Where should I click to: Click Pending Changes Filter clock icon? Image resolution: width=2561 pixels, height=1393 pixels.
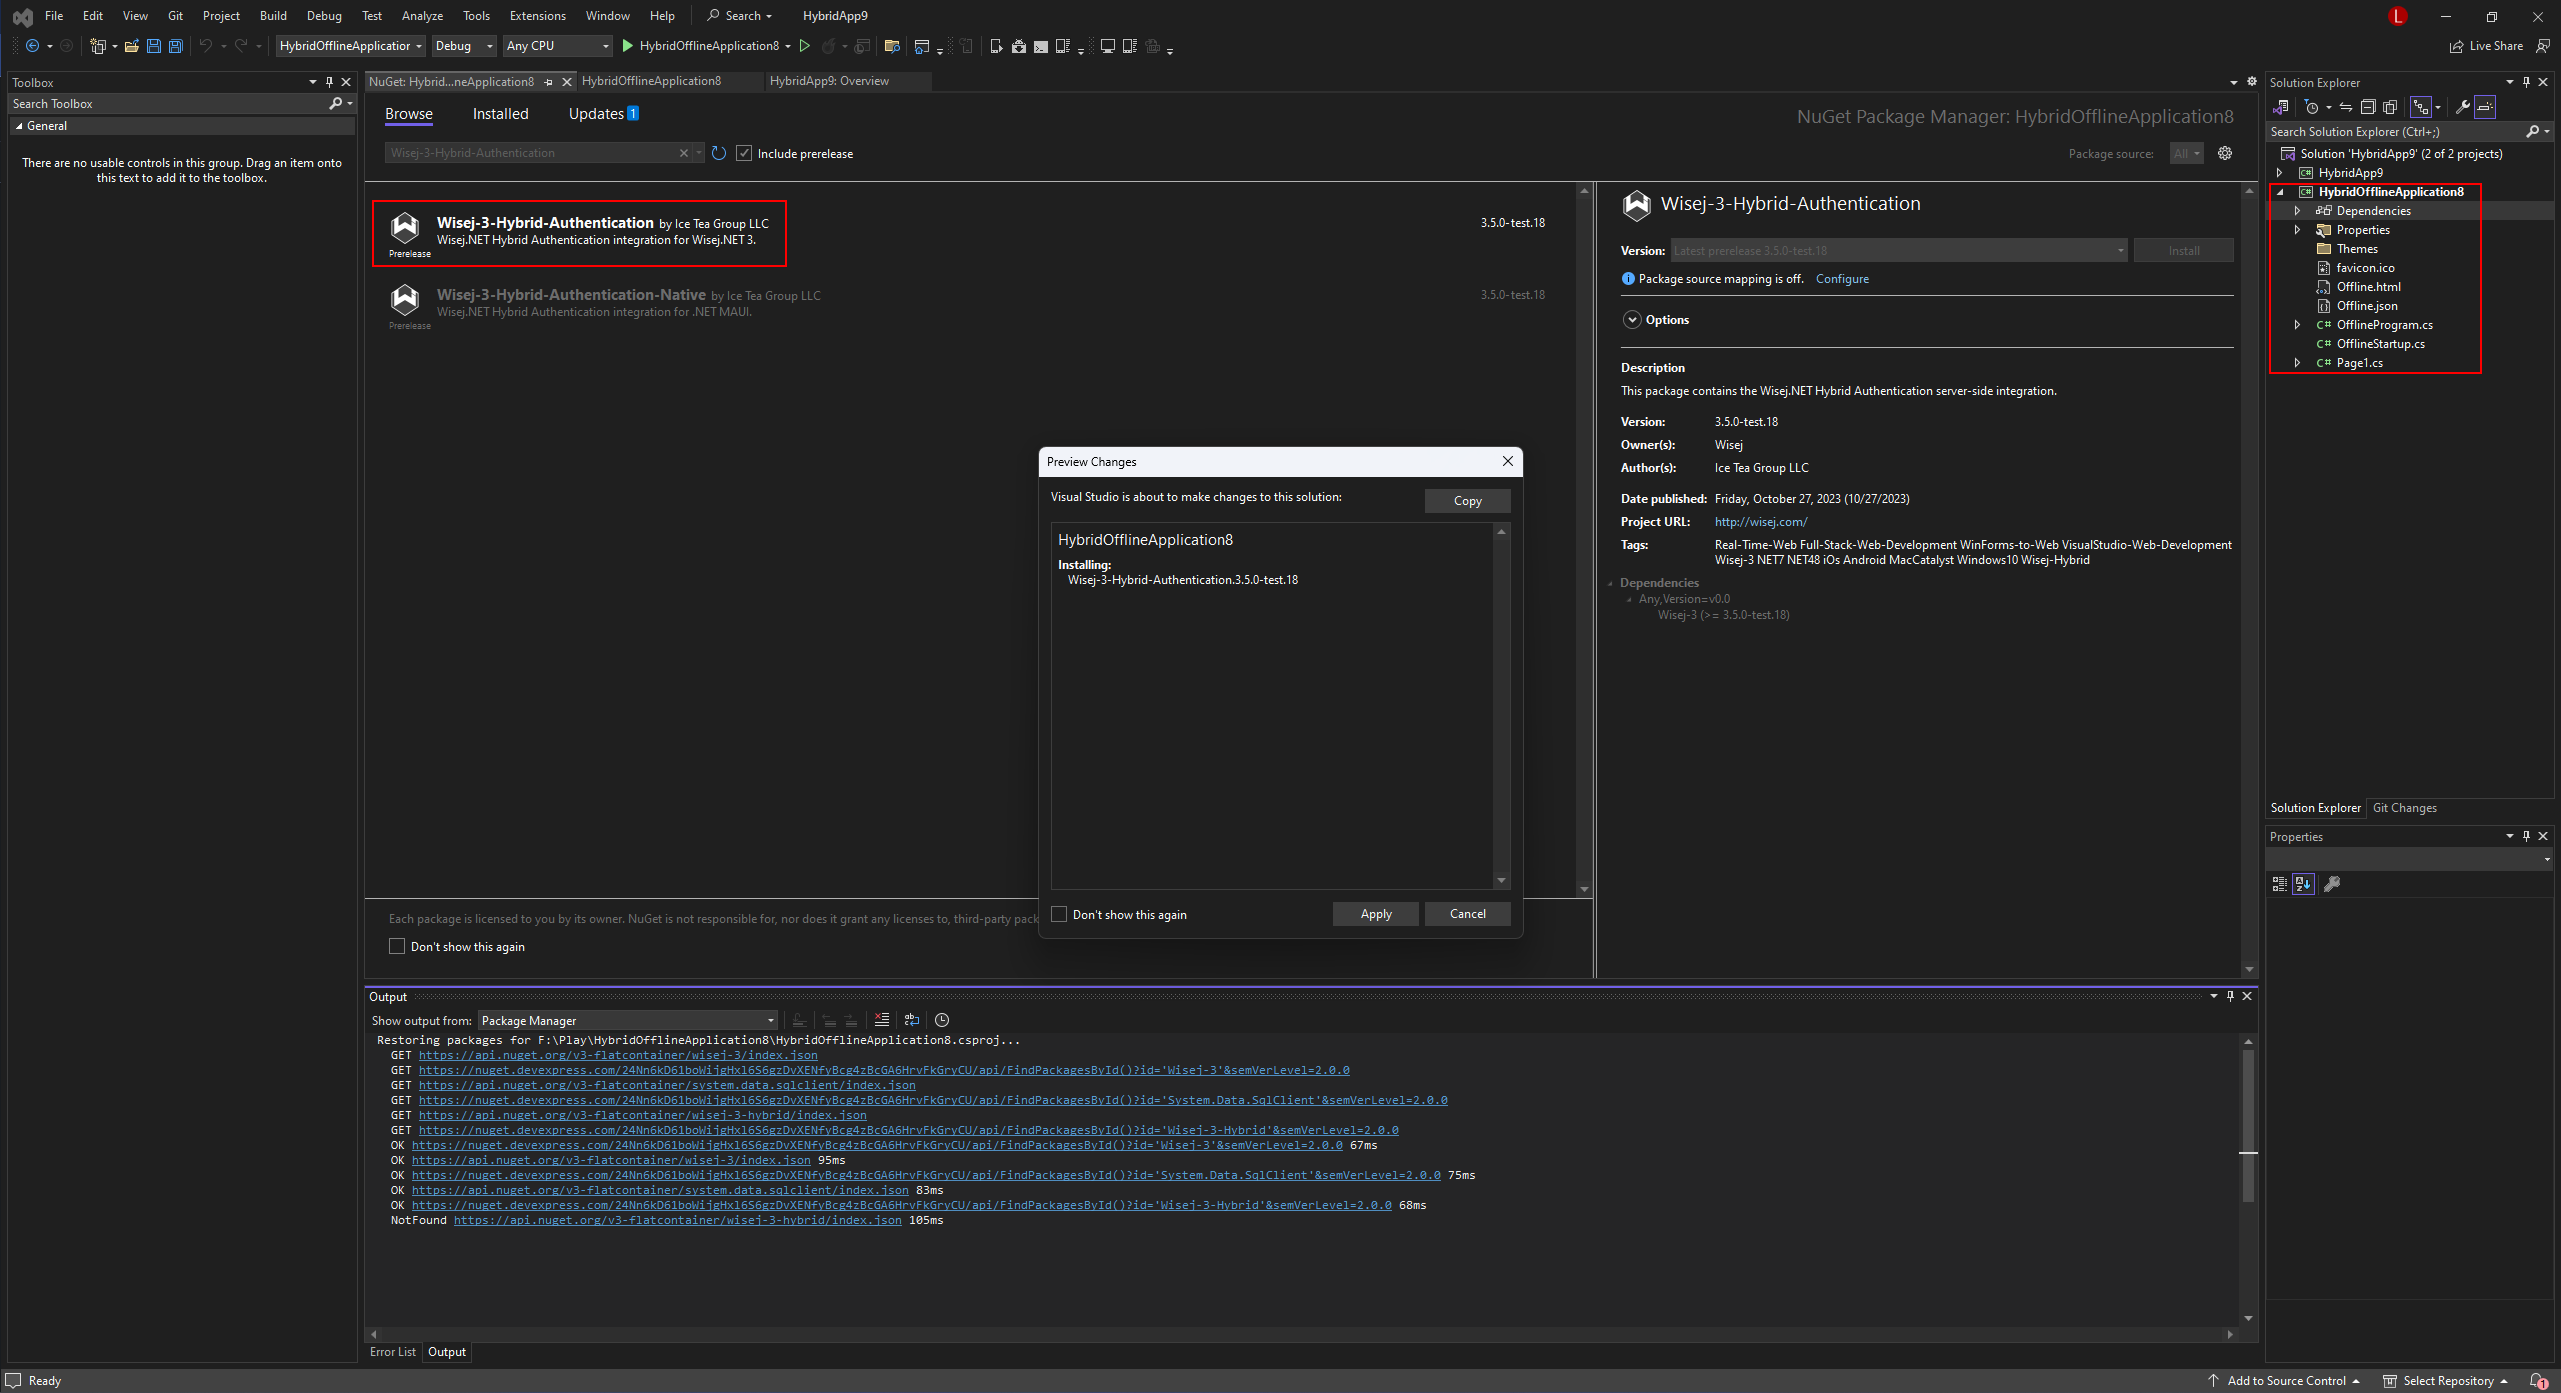(2311, 107)
